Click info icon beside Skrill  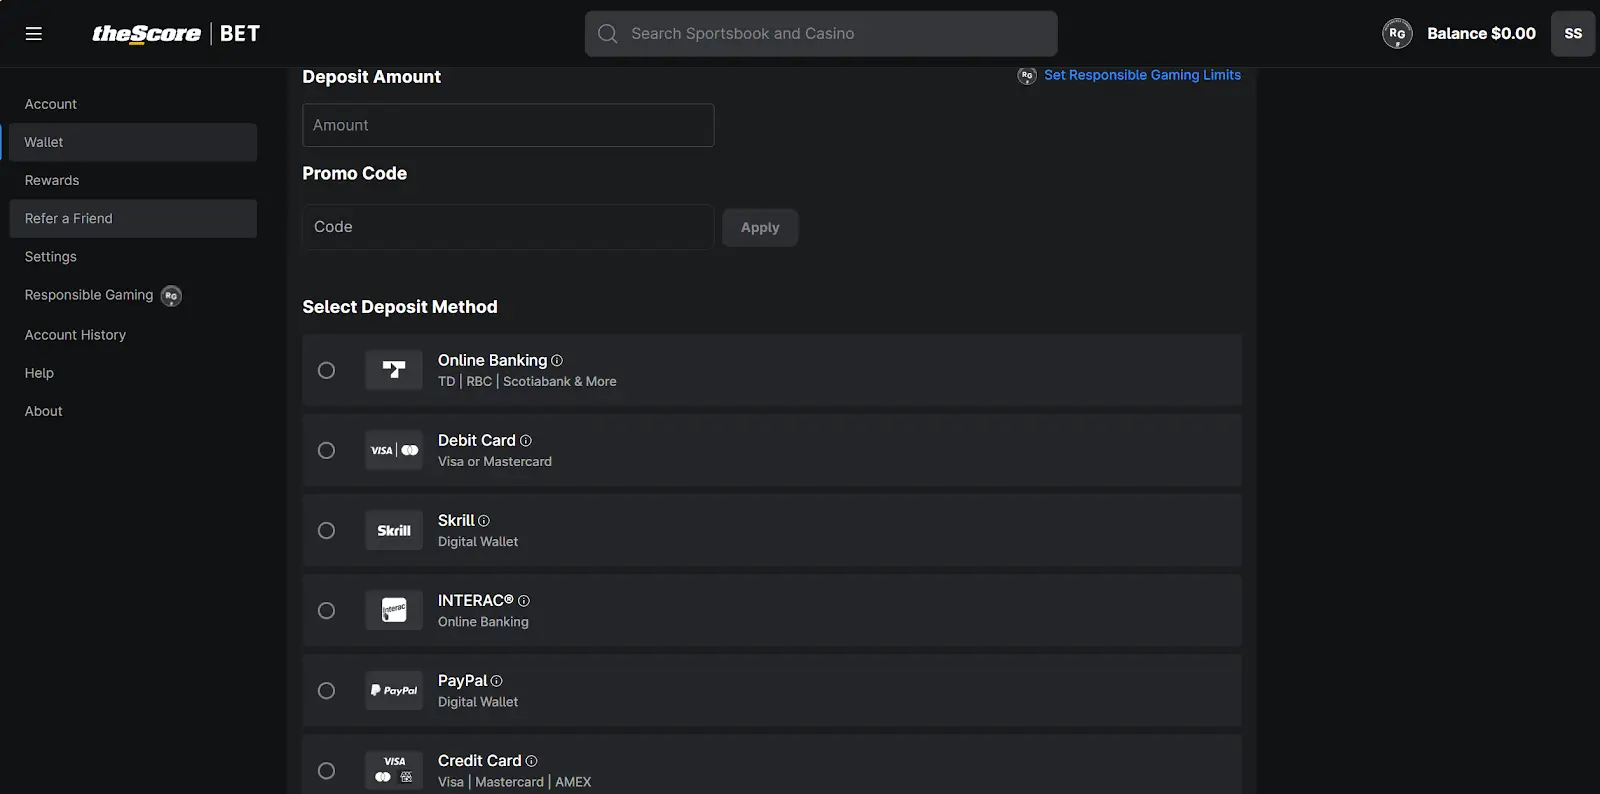tap(484, 521)
